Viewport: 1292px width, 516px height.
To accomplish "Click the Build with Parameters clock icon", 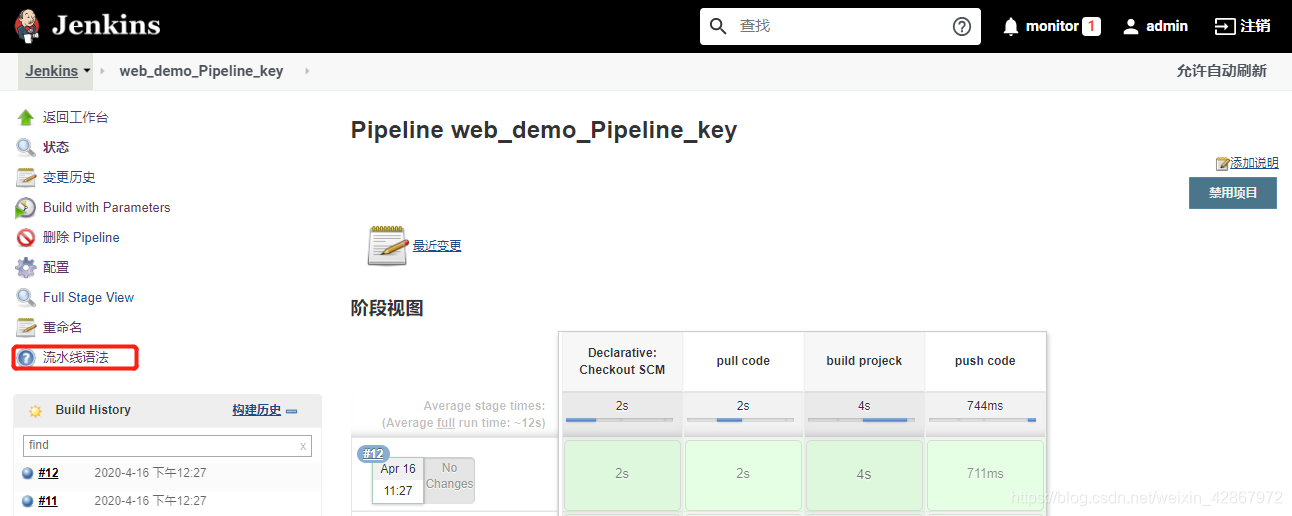I will (26, 207).
